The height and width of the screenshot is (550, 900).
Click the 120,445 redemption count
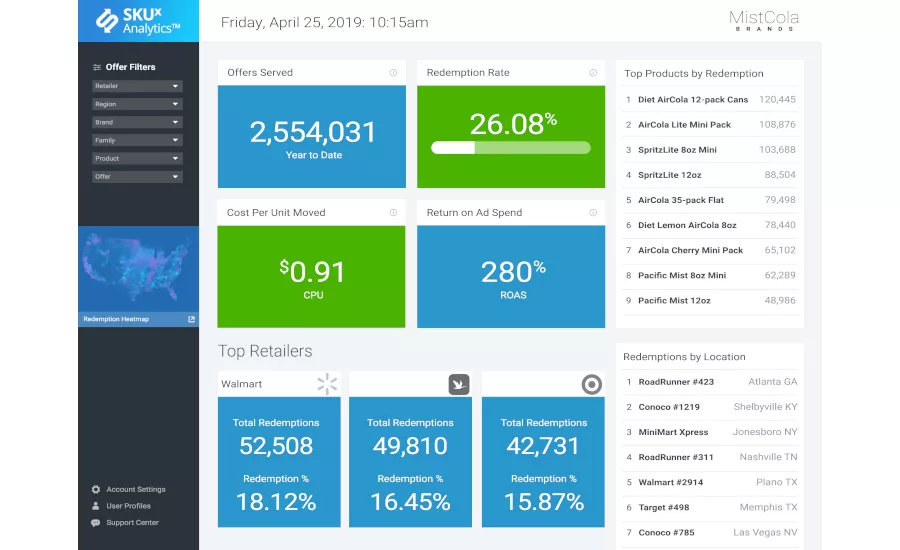pos(777,99)
